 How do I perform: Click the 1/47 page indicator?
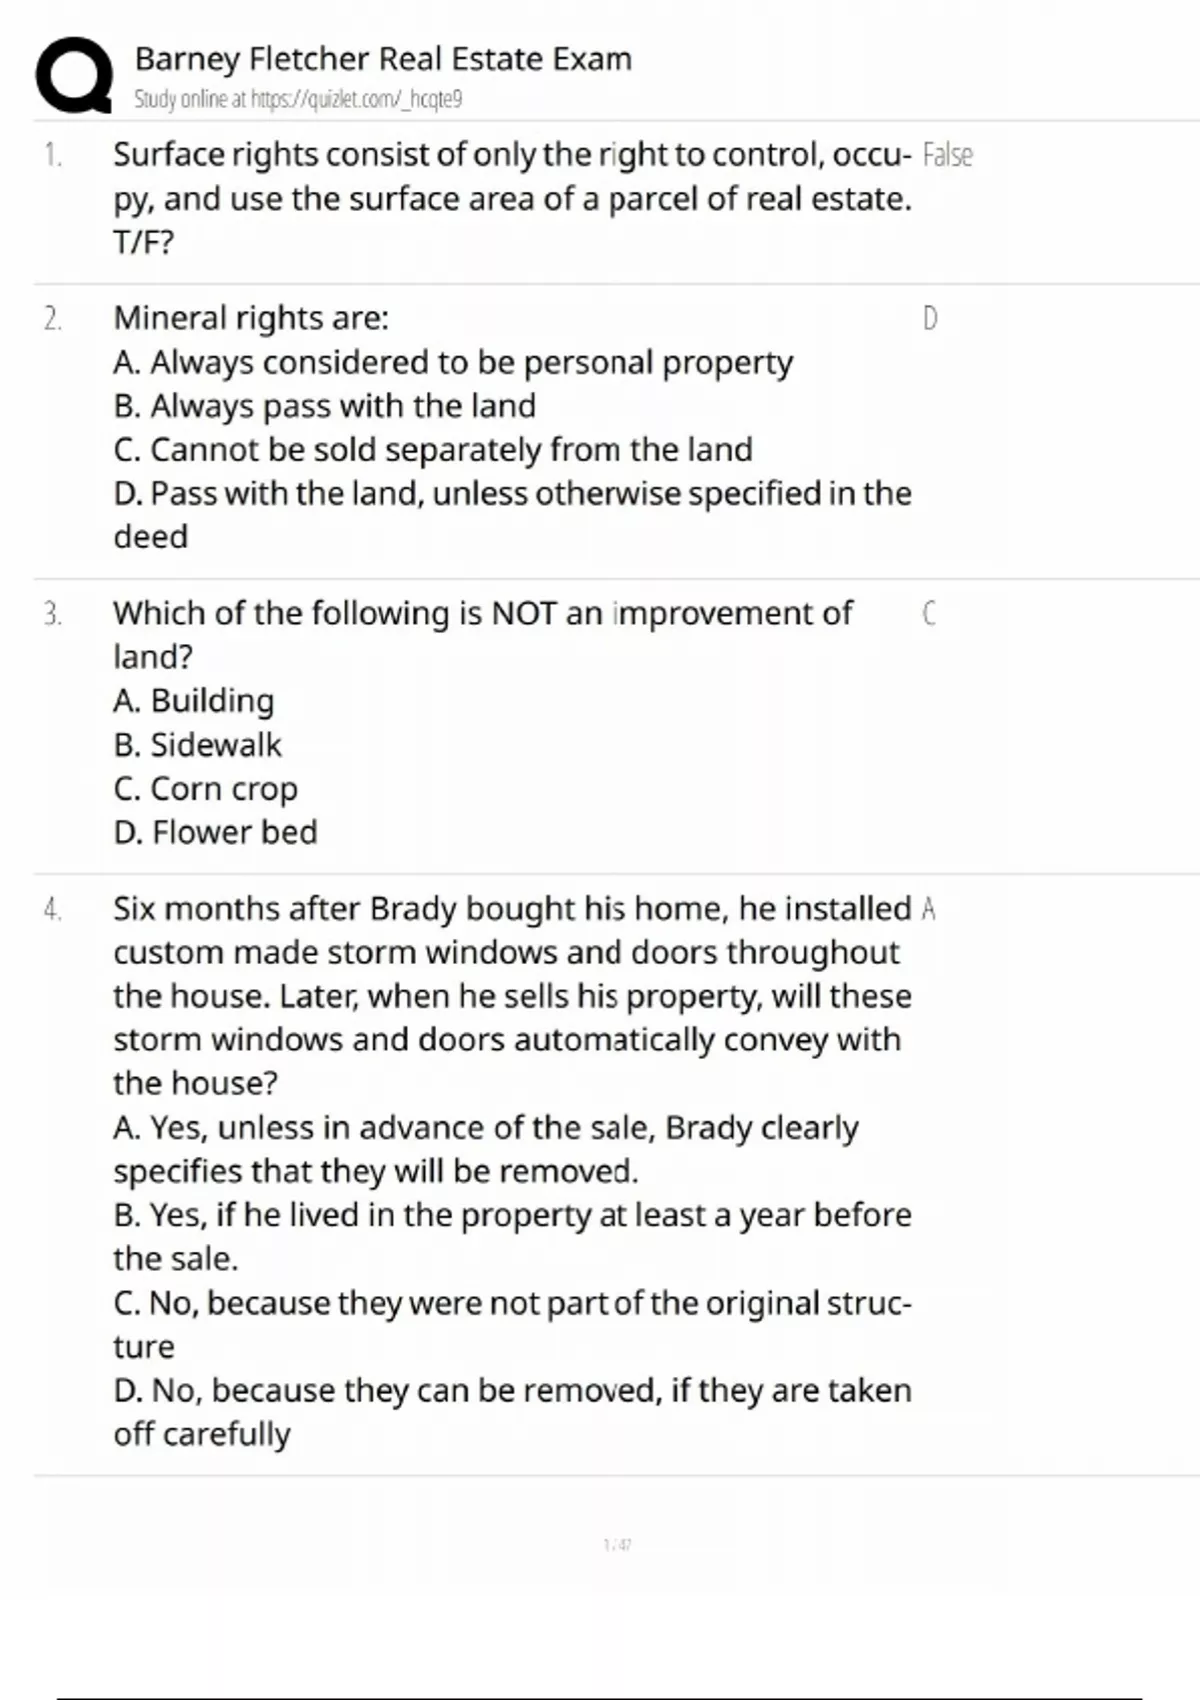[x=617, y=1545]
